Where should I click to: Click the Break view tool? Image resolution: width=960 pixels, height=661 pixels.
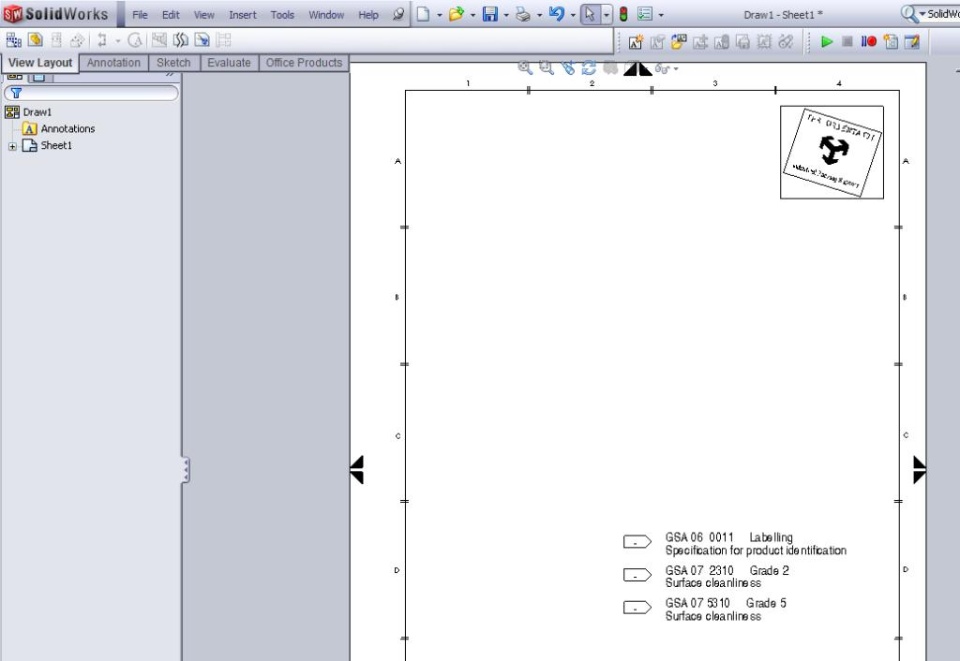pyautogui.click(x=181, y=40)
